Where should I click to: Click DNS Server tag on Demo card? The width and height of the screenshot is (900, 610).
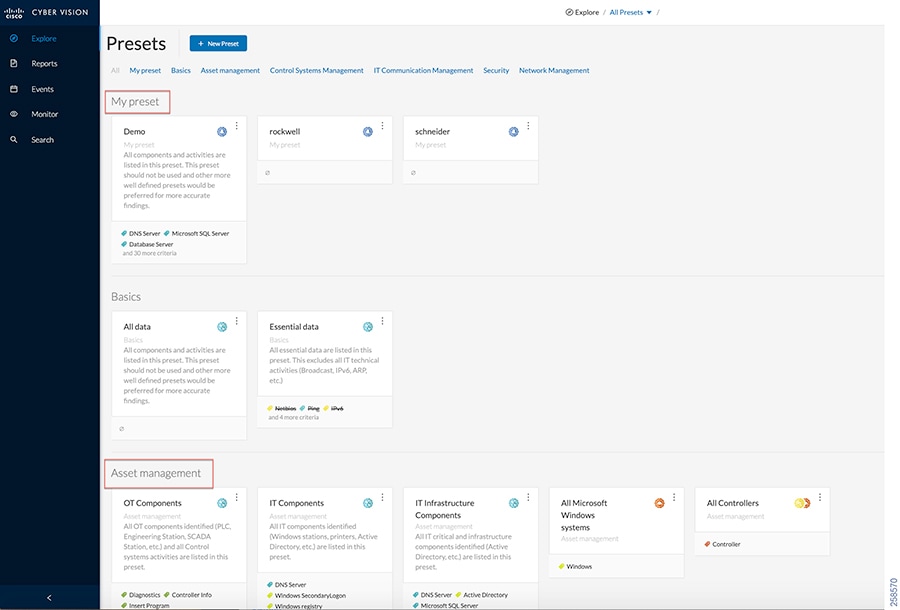[x=141, y=234]
